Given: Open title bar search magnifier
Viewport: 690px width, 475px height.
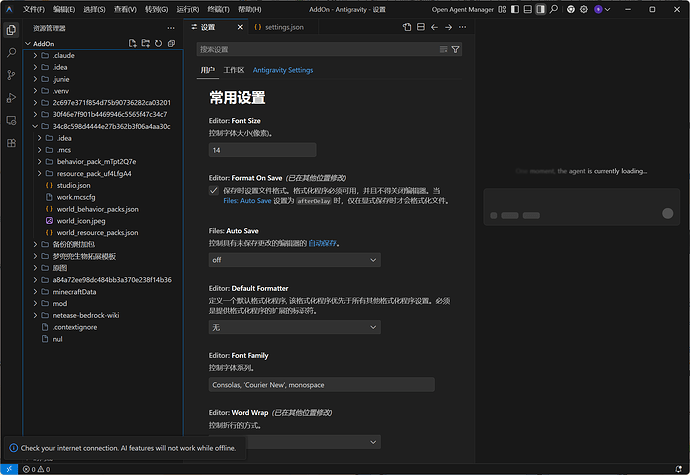Looking at the screenshot, I should click(x=554, y=9).
